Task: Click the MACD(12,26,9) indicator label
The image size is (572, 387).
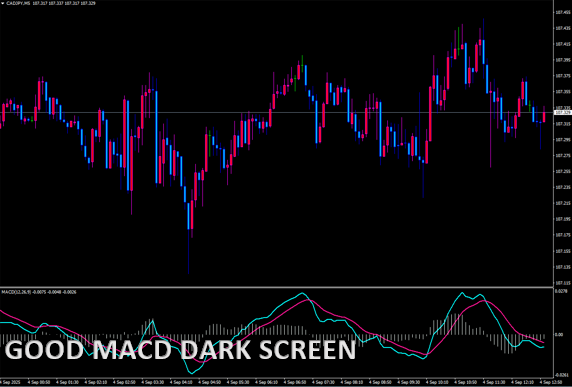Action: [16, 292]
